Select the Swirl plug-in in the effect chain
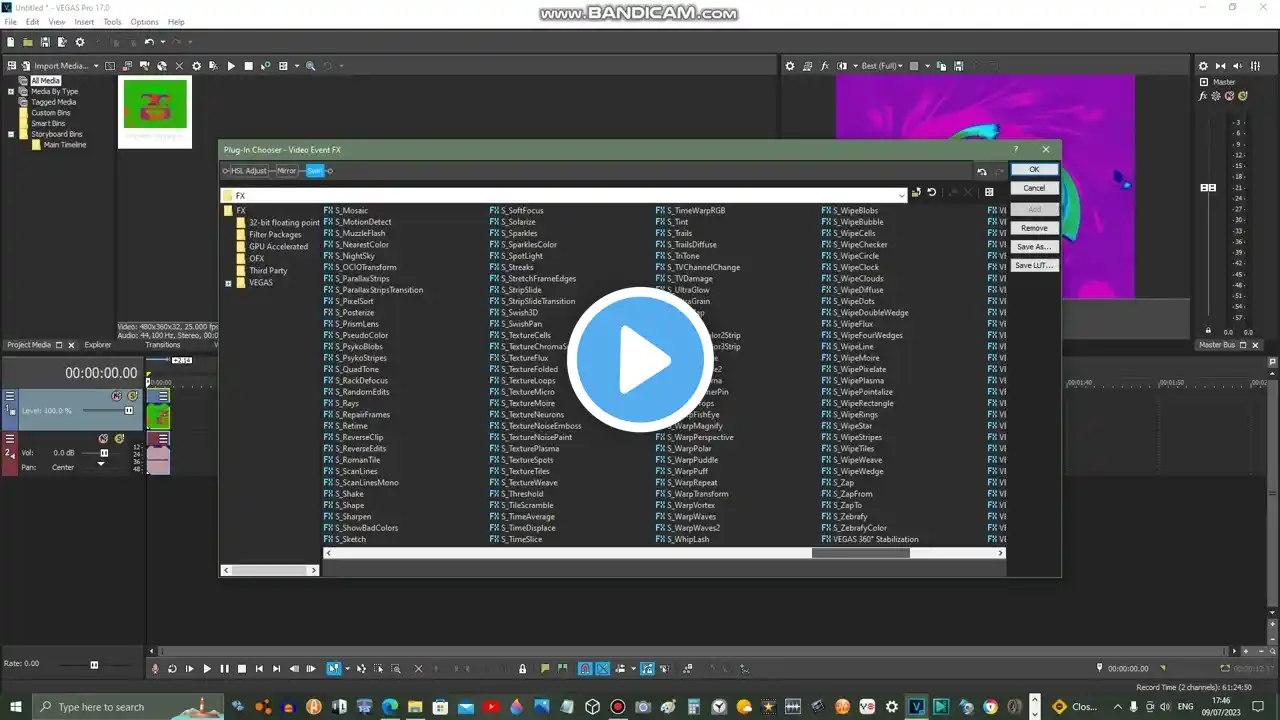The width and height of the screenshot is (1280, 720). (314, 171)
